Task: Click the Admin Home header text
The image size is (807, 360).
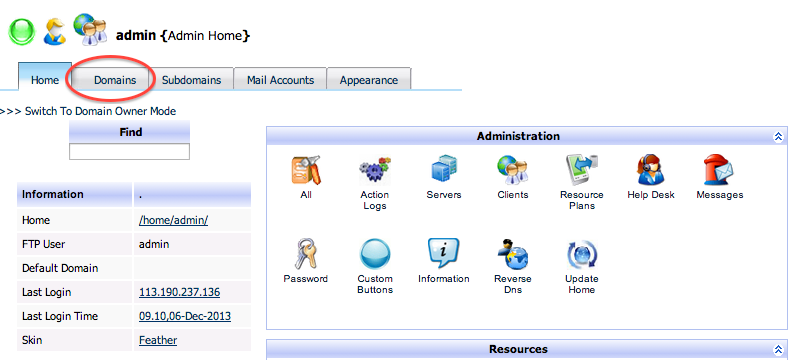Action: pos(205,36)
